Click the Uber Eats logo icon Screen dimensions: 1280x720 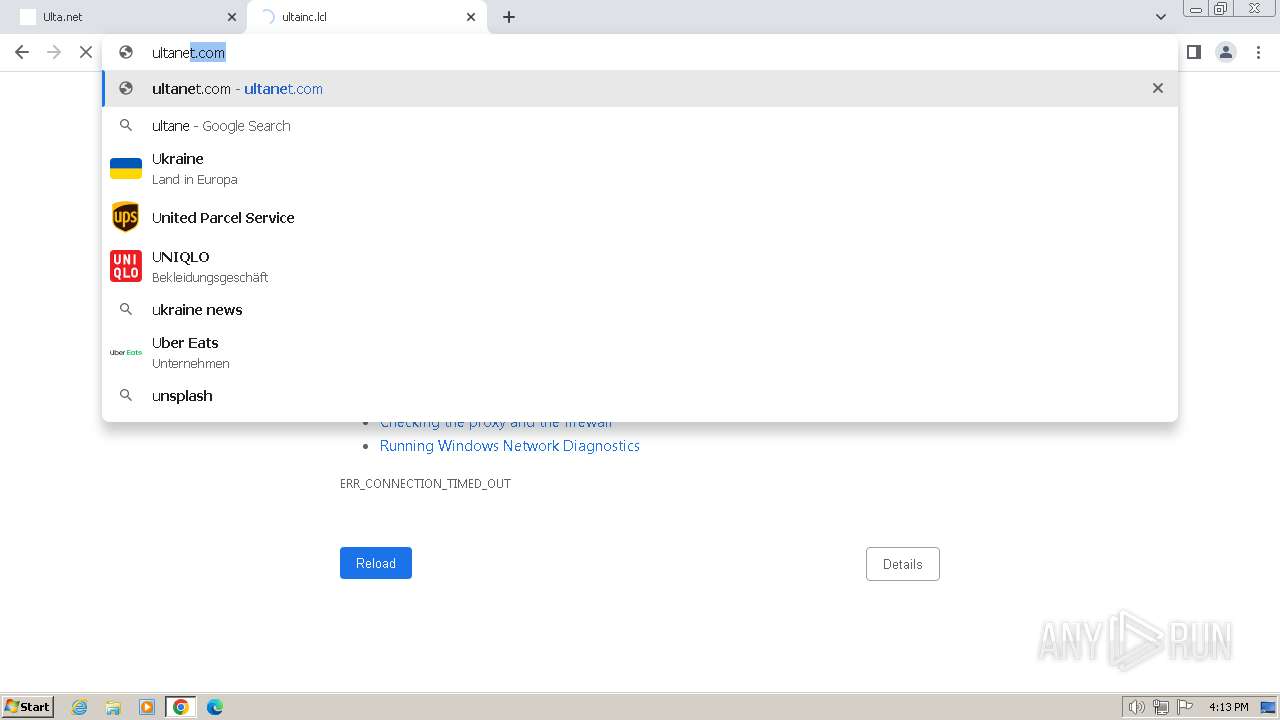pos(126,352)
